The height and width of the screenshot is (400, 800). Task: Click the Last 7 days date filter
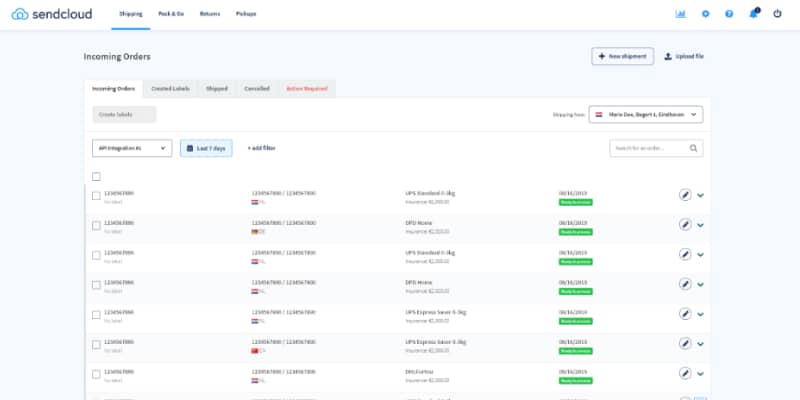click(x=206, y=148)
